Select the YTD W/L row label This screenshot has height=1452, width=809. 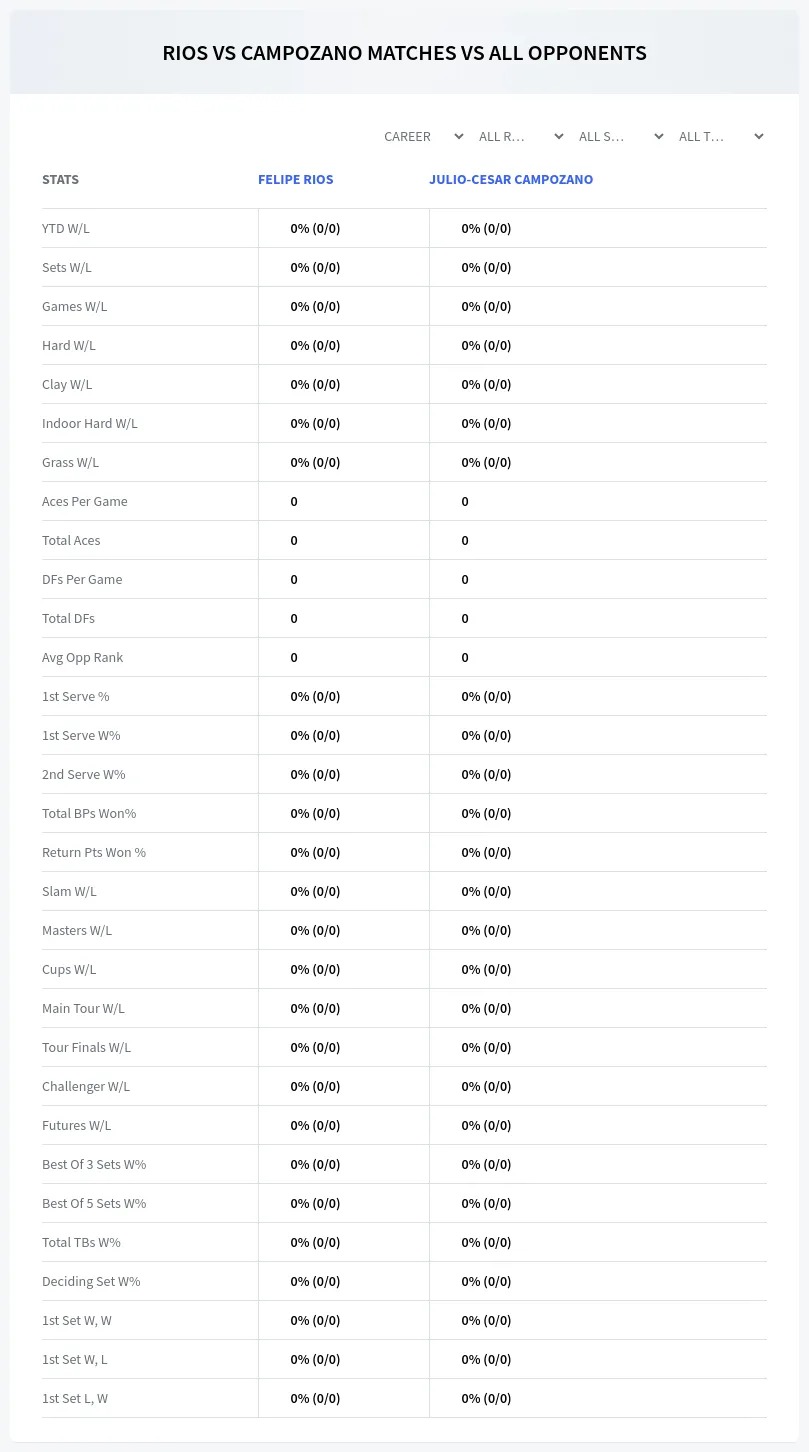pyautogui.click(x=66, y=228)
